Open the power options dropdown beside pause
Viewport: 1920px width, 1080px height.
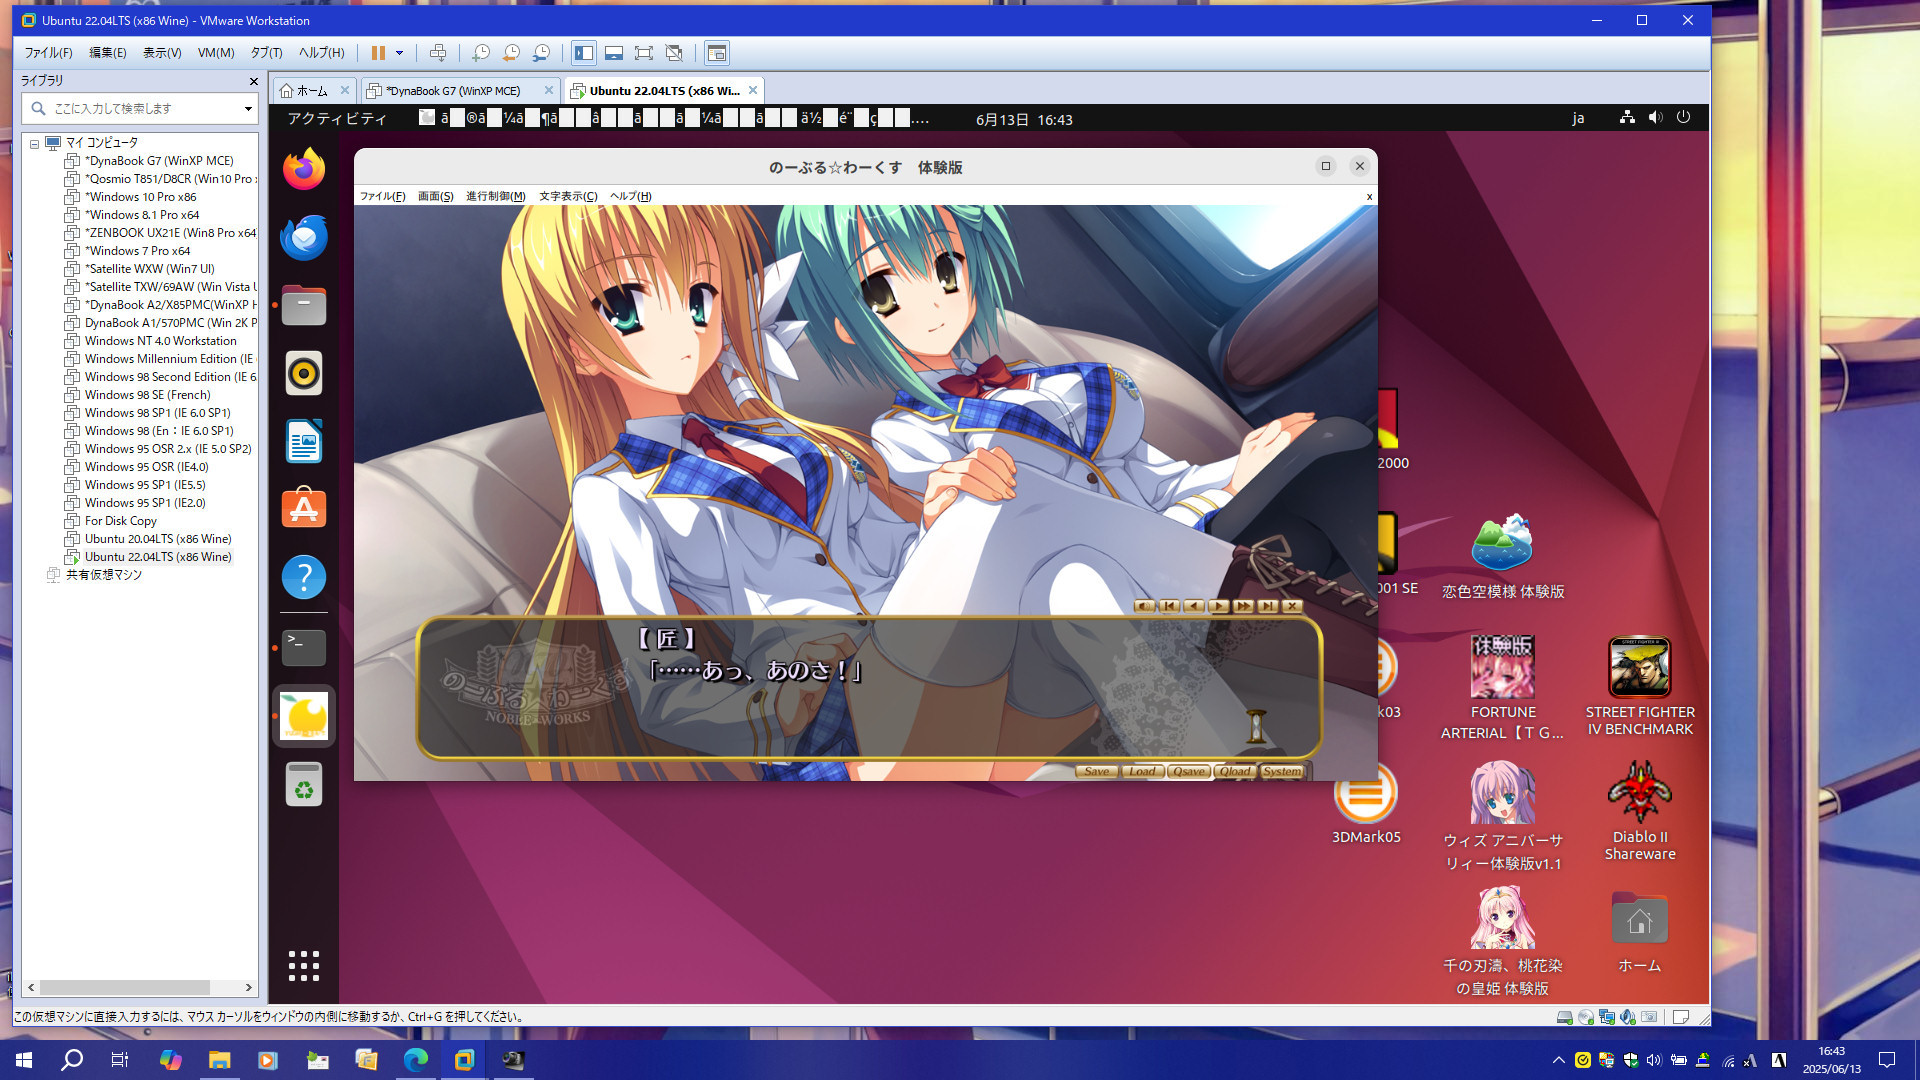pyautogui.click(x=400, y=53)
